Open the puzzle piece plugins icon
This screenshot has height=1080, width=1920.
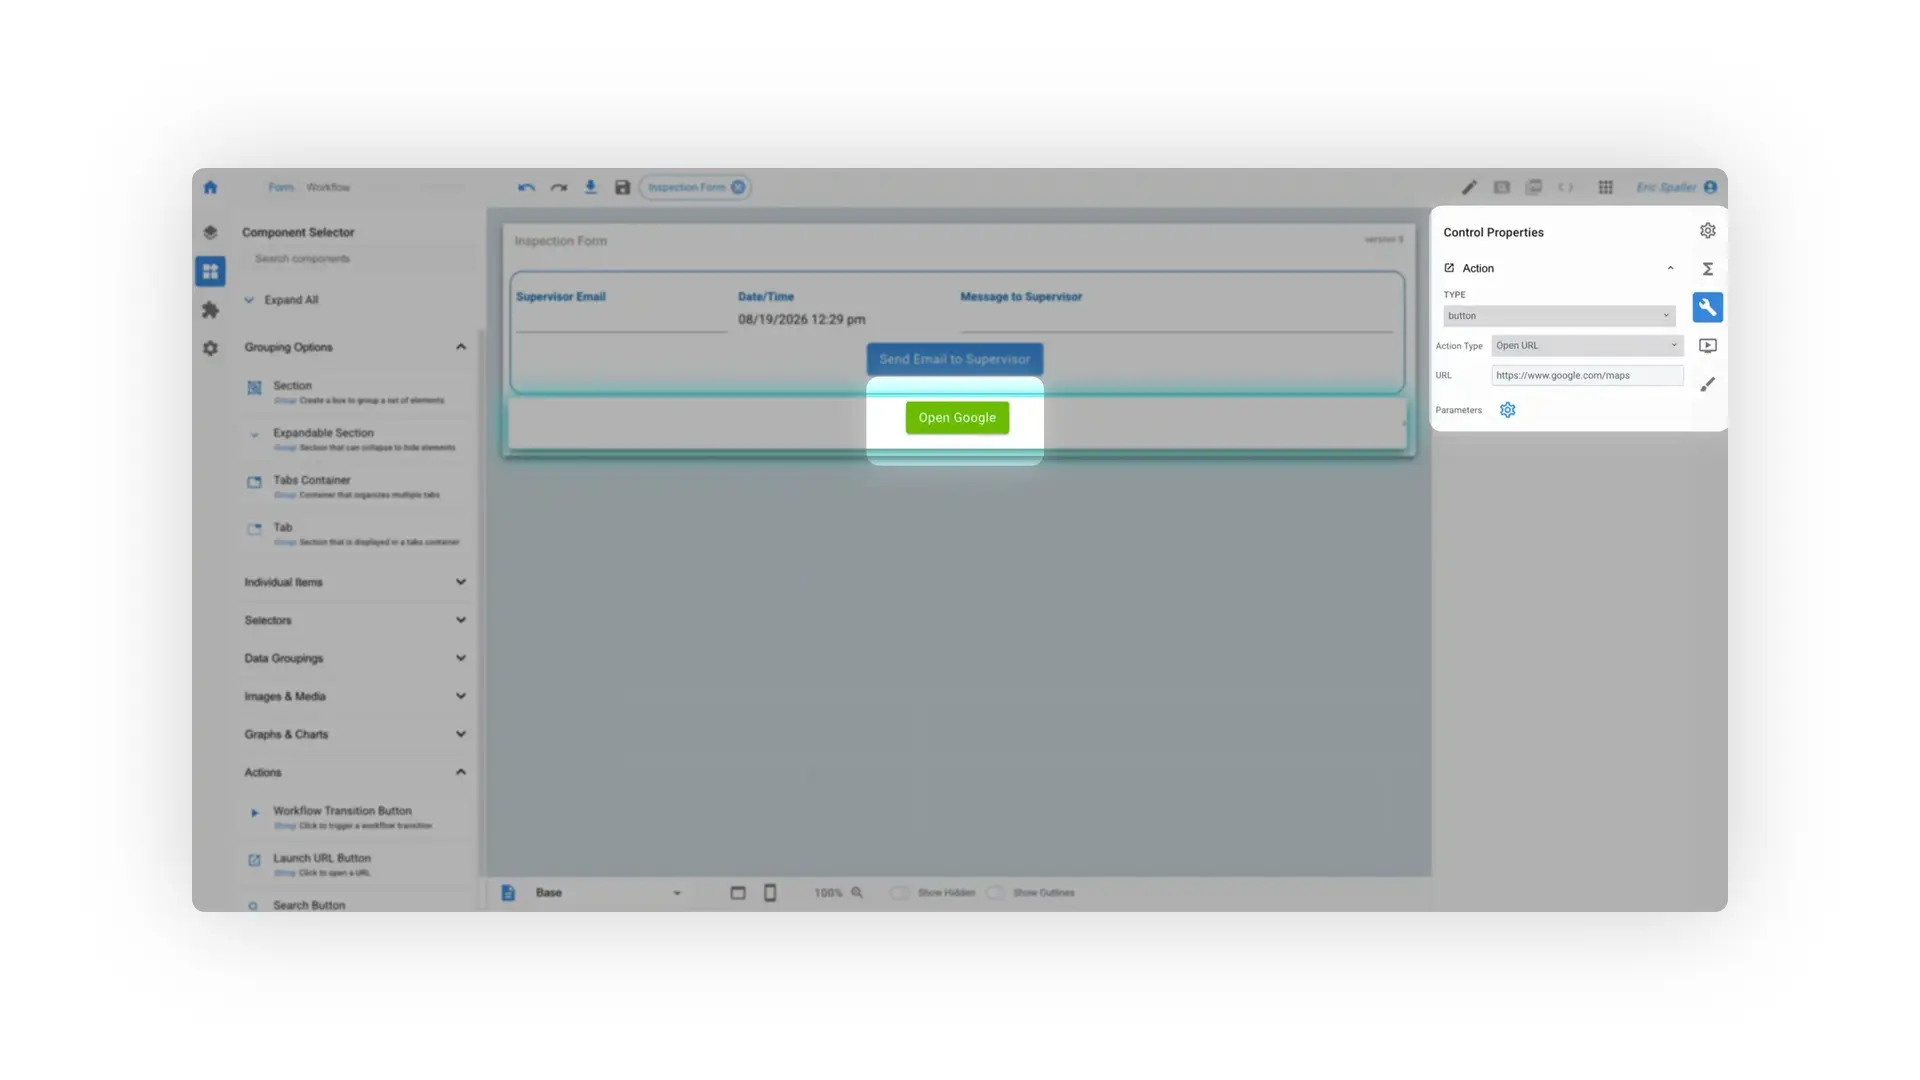210,310
